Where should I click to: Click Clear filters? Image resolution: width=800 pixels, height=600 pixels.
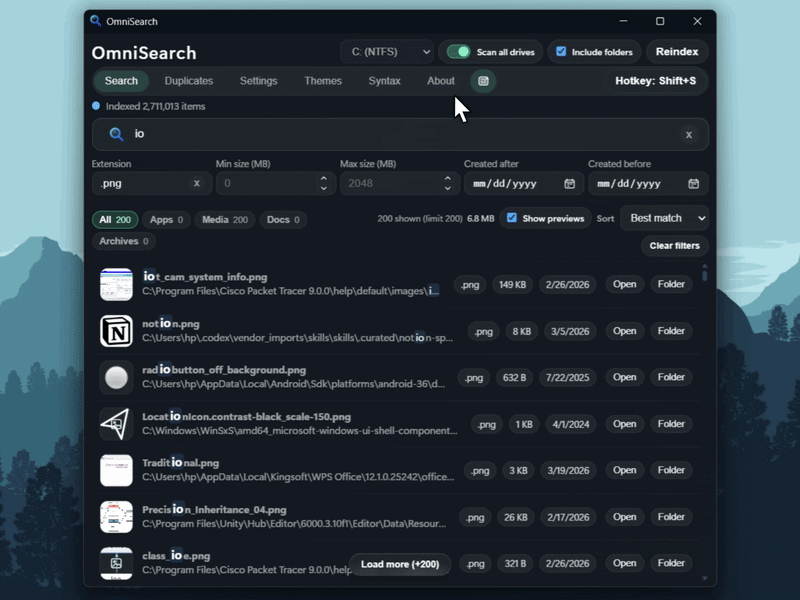click(x=674, y=246)
